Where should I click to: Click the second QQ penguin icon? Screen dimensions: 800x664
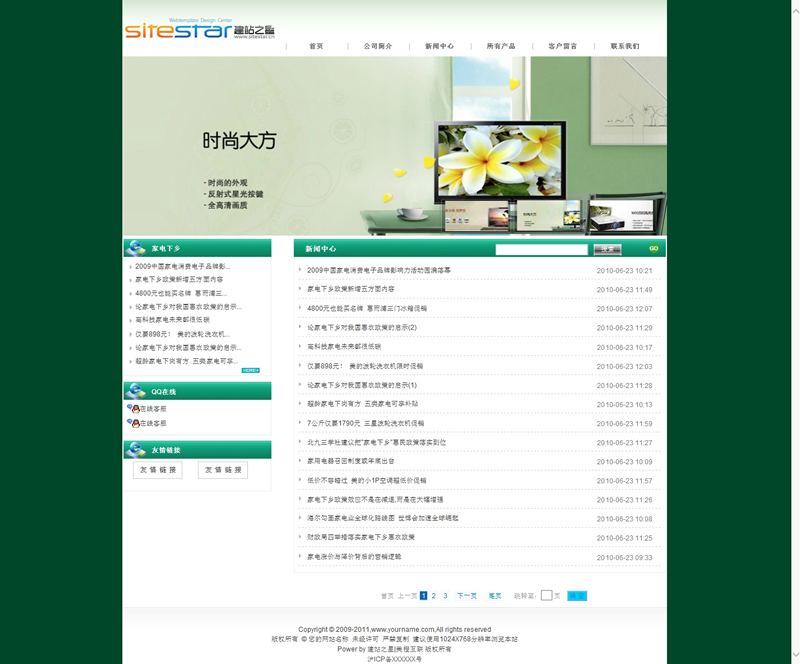coord(134,423)
